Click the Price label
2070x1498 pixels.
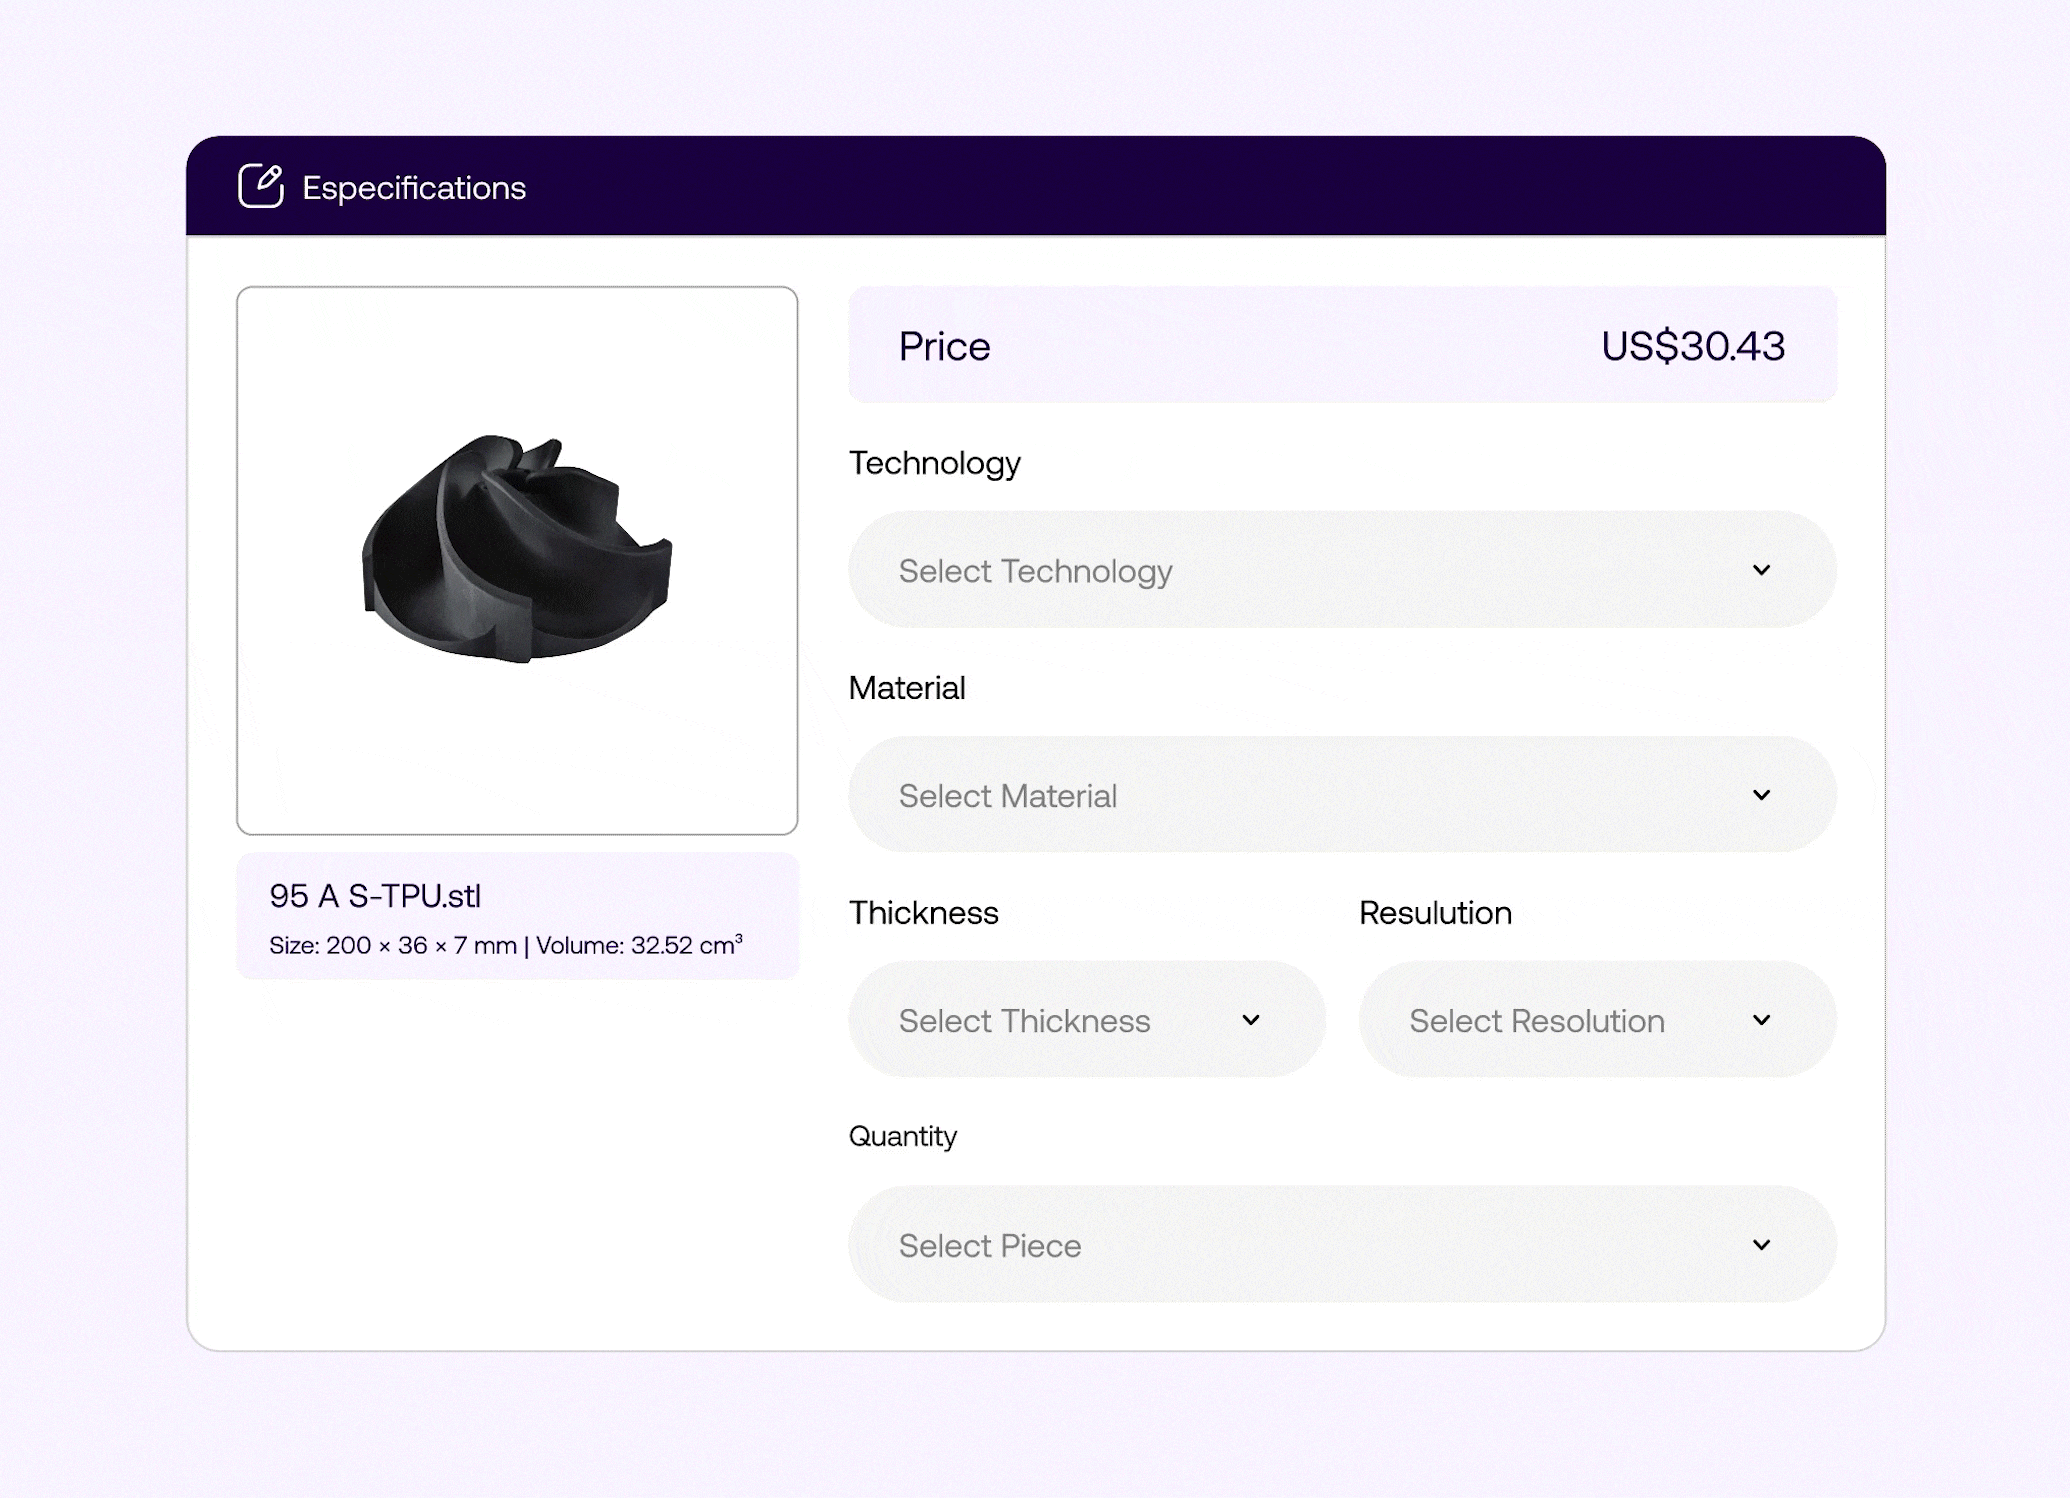click(944, 346)
